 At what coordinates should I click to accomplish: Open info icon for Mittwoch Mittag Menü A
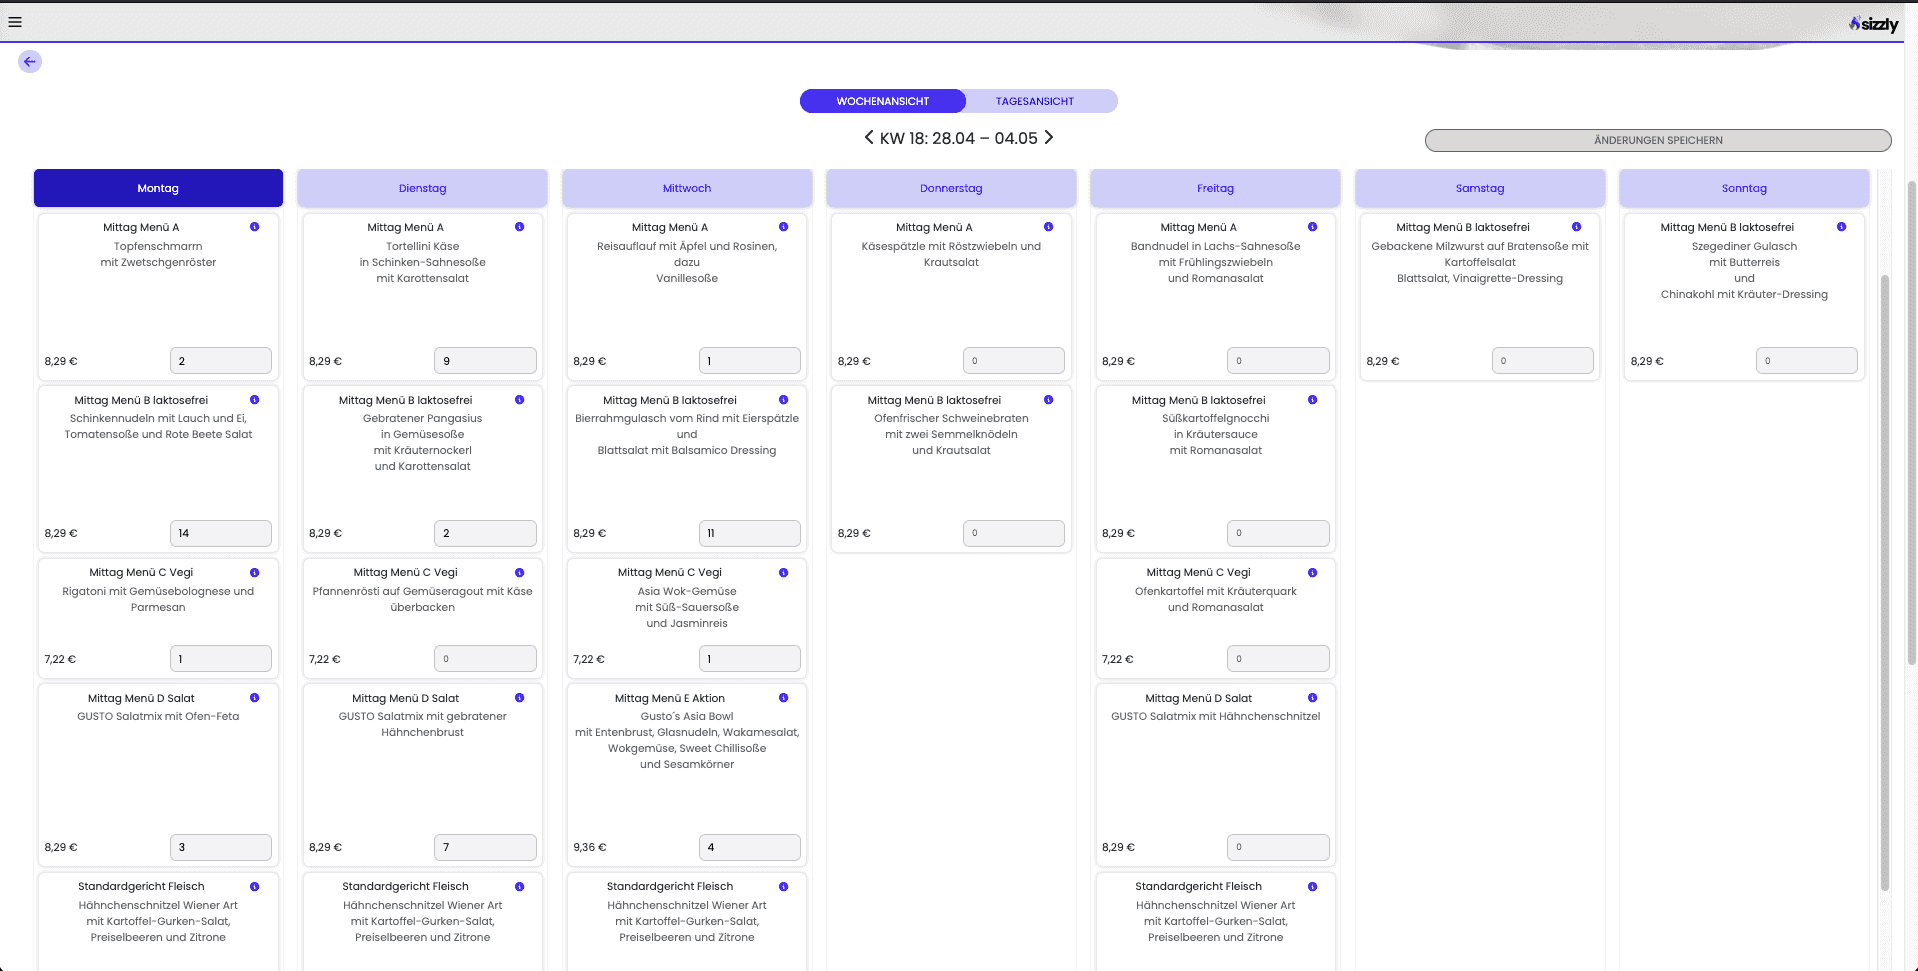[x=783, y=227]
